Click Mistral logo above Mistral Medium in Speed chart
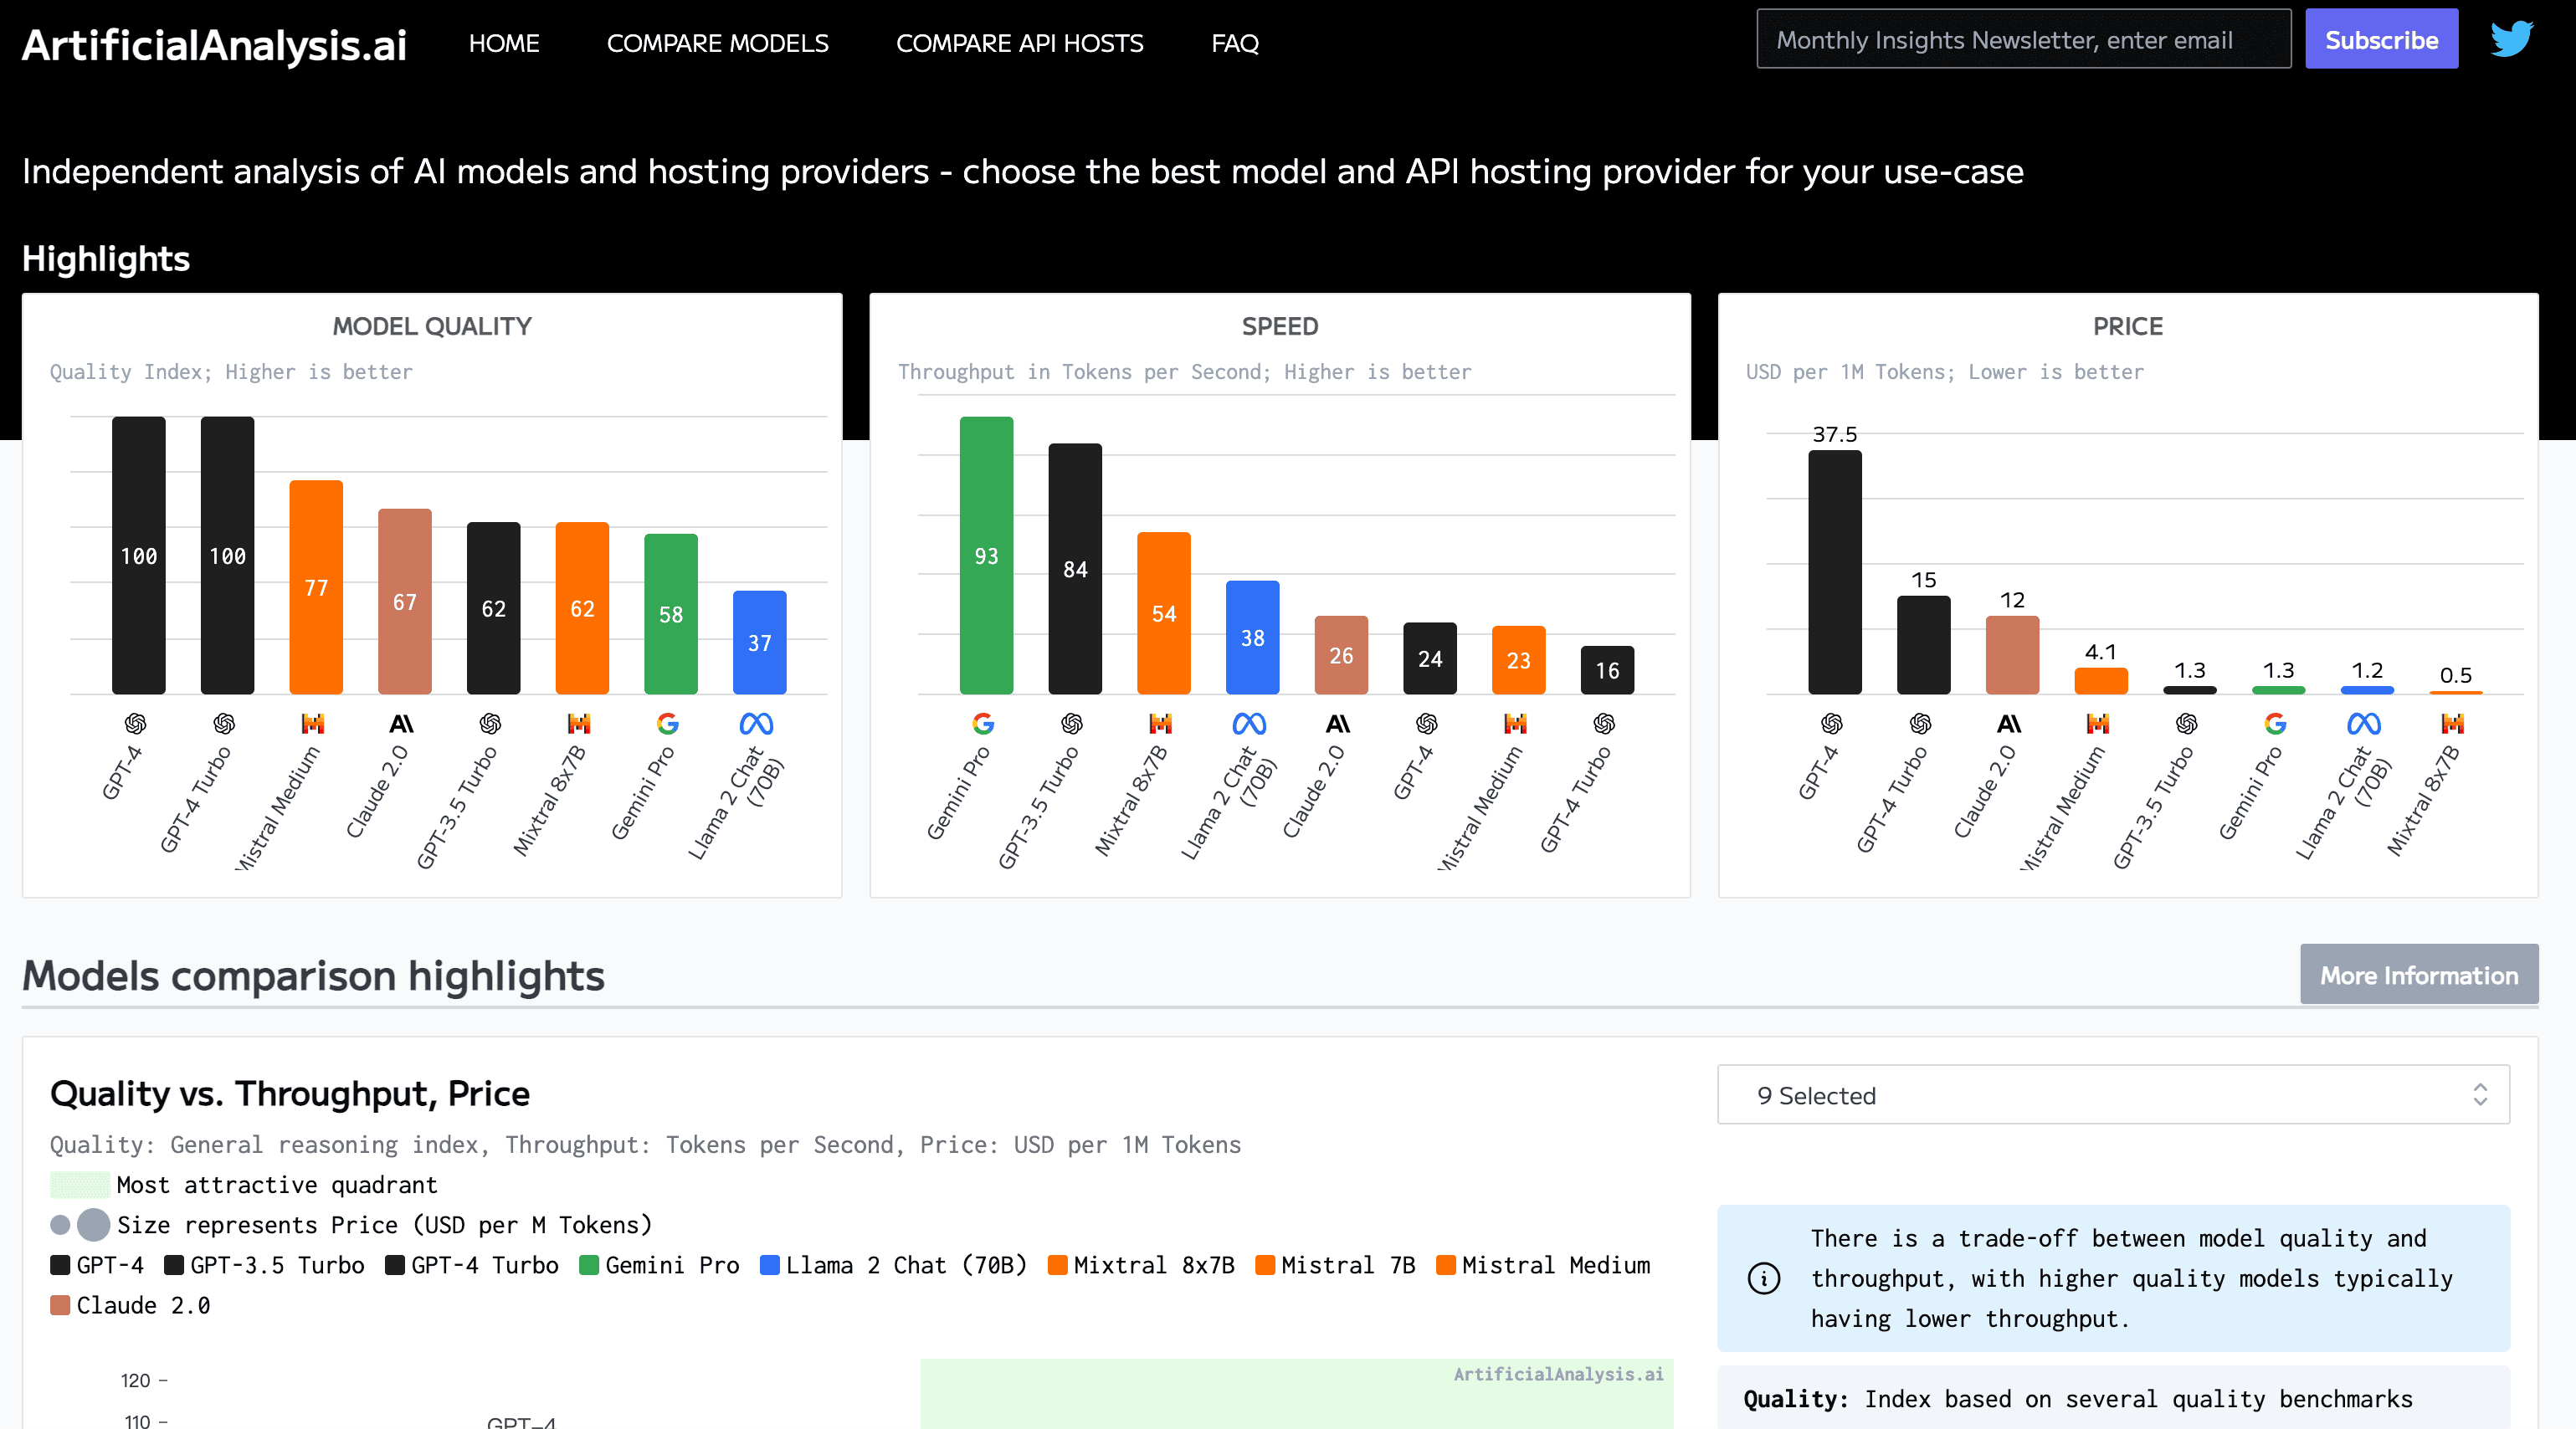The image size is (2576, 1429). click(x=1516, y=723)
